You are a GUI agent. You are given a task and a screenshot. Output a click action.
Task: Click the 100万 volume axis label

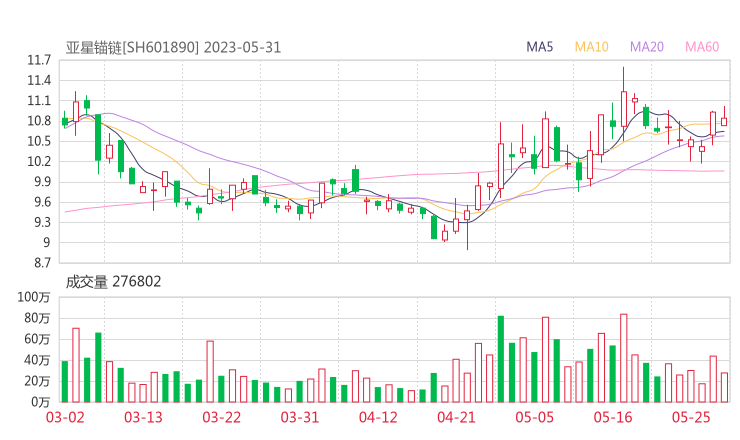pos(34,297)
